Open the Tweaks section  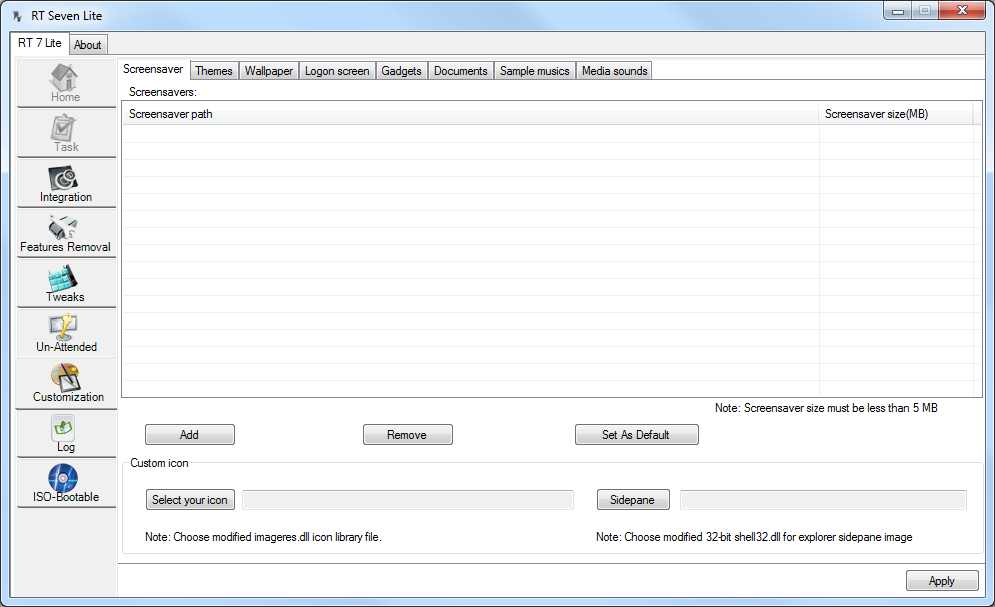[66, 284]
